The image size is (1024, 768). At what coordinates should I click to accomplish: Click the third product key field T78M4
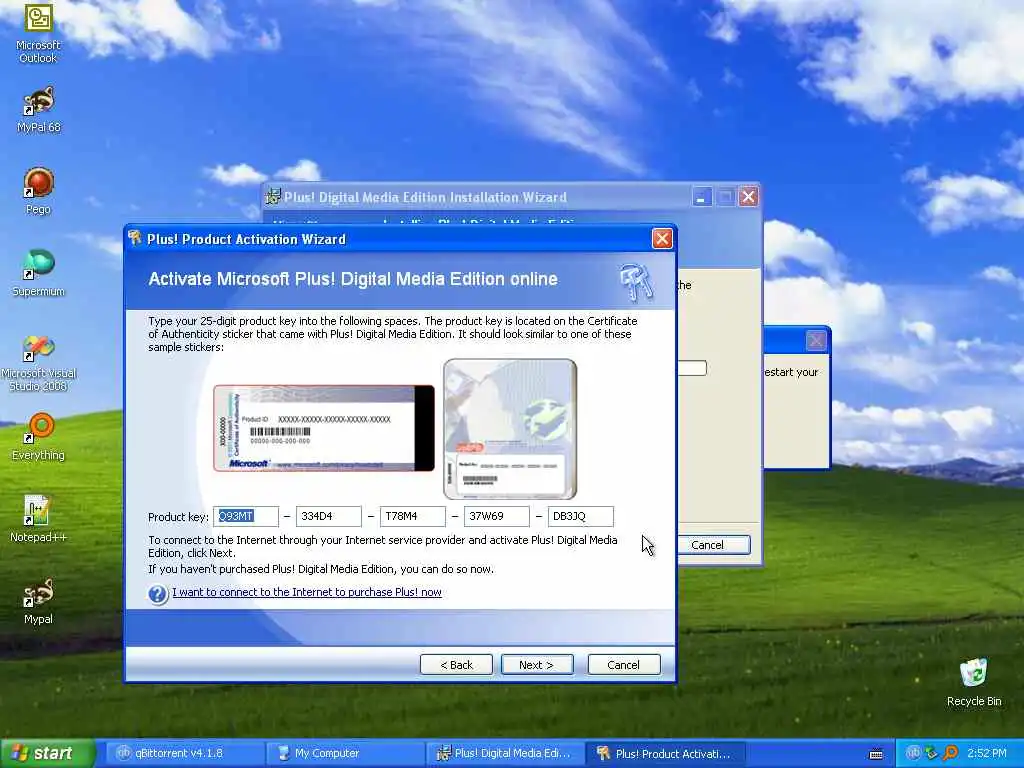click(413, 516)
